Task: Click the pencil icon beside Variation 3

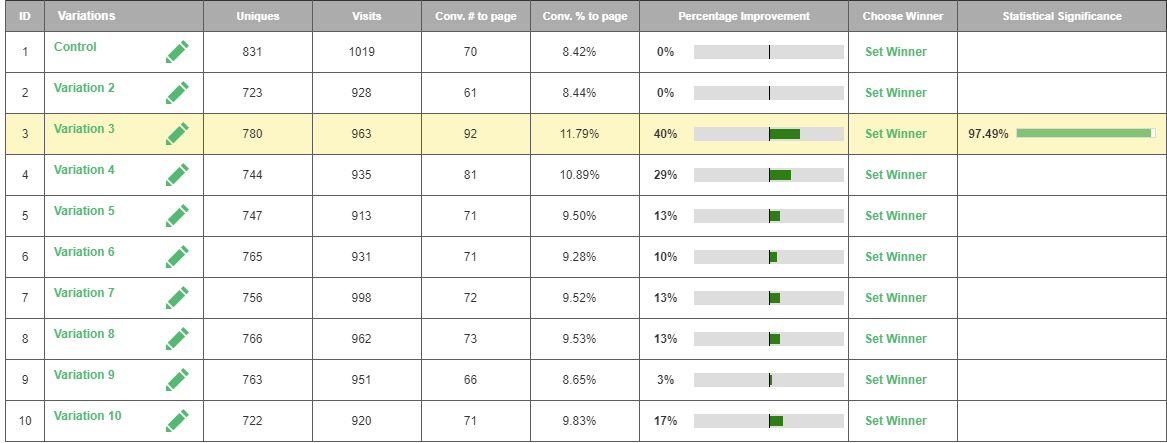Action: 177,134
